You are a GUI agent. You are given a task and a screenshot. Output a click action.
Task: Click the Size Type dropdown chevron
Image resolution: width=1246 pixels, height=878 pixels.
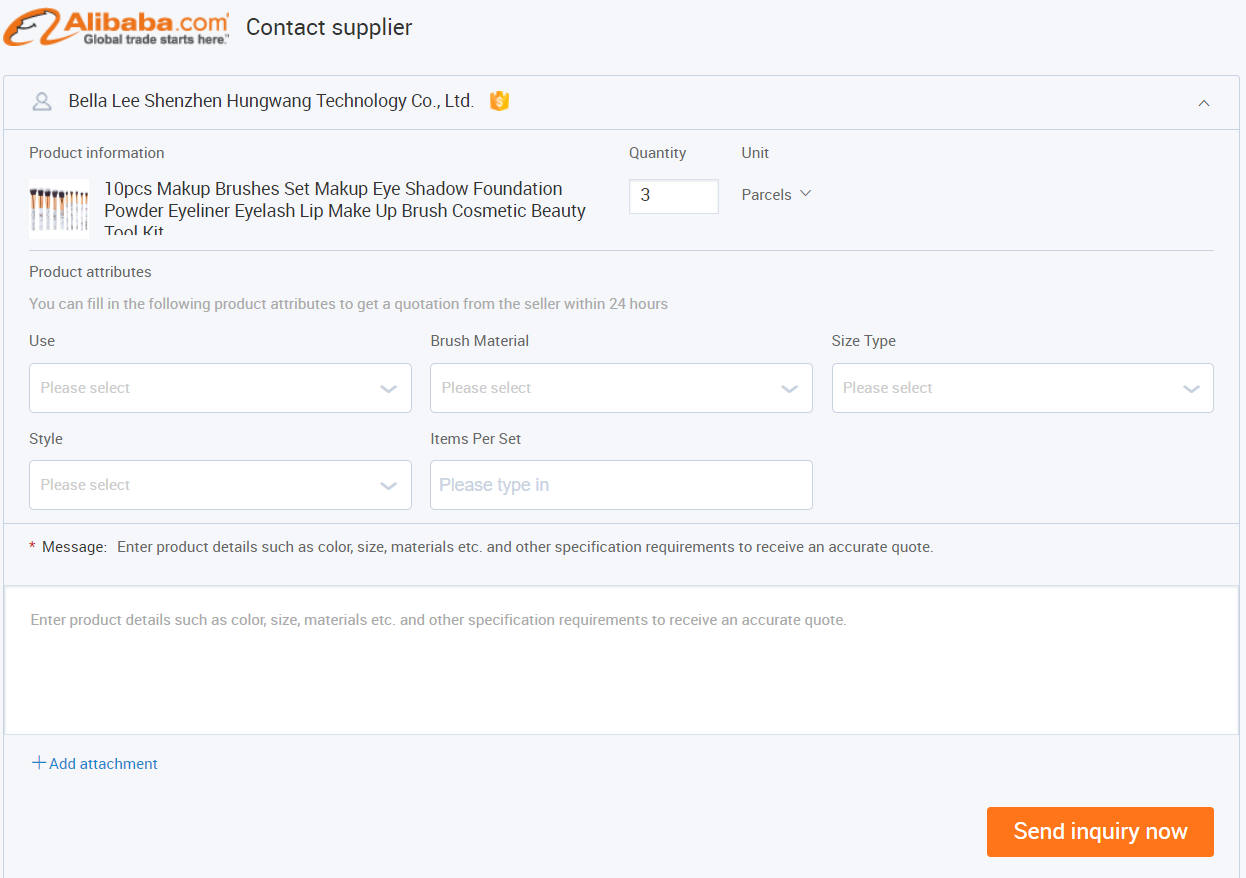pyautogui.click(x=1191, y=387)
